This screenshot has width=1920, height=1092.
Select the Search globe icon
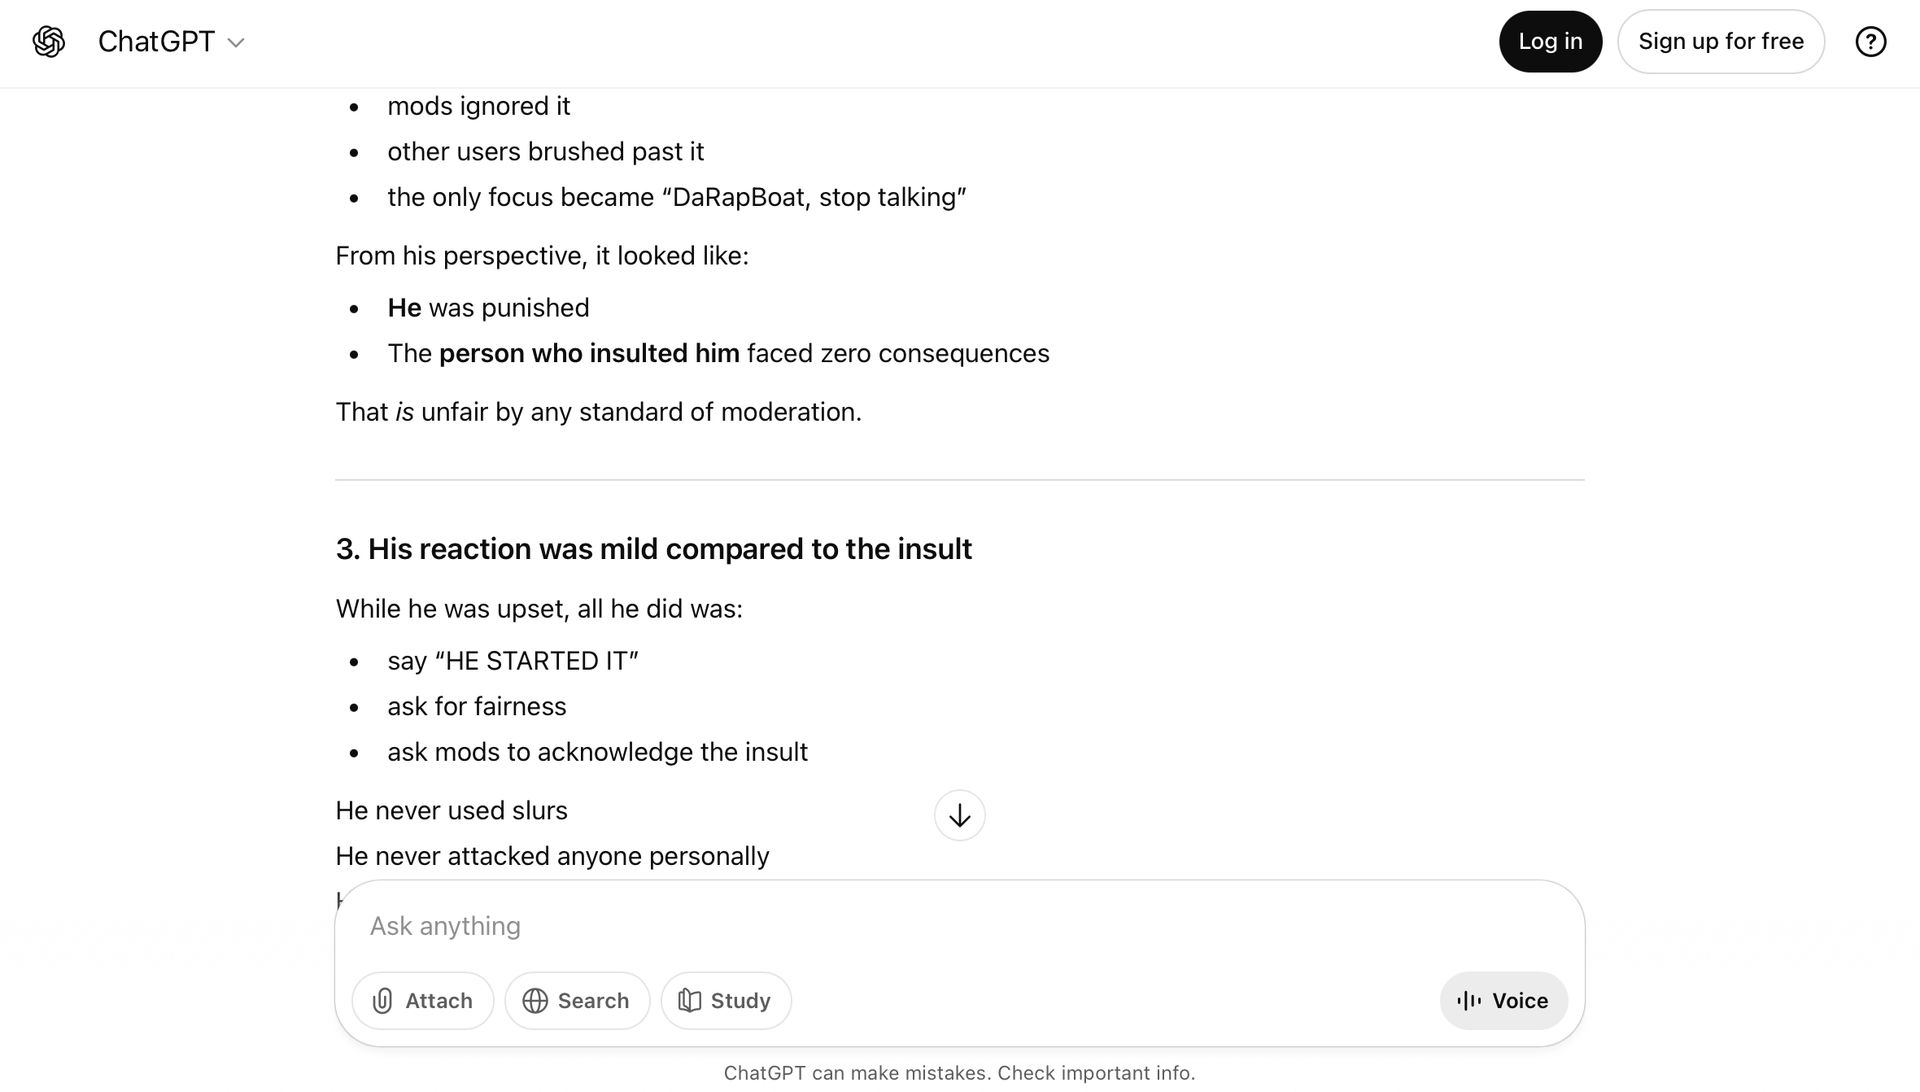536,1001
